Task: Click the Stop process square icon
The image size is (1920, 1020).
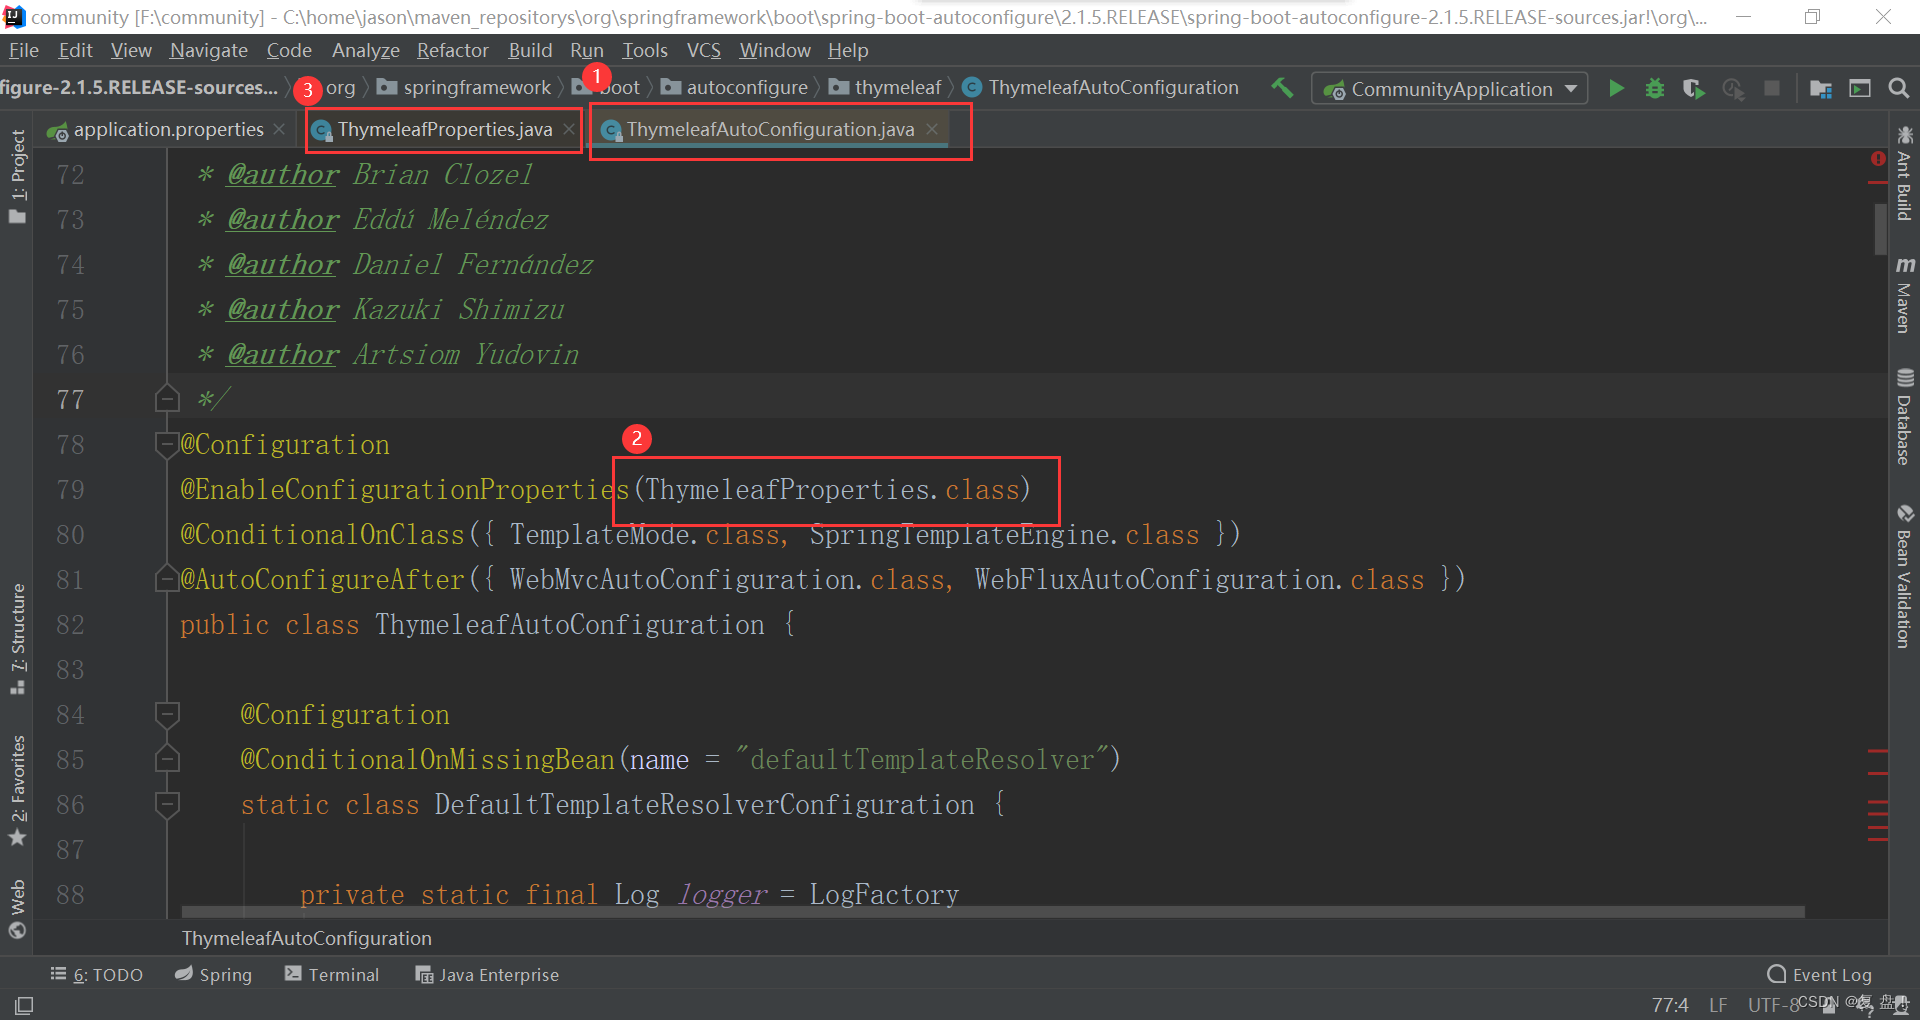Action: (1772, 88)
